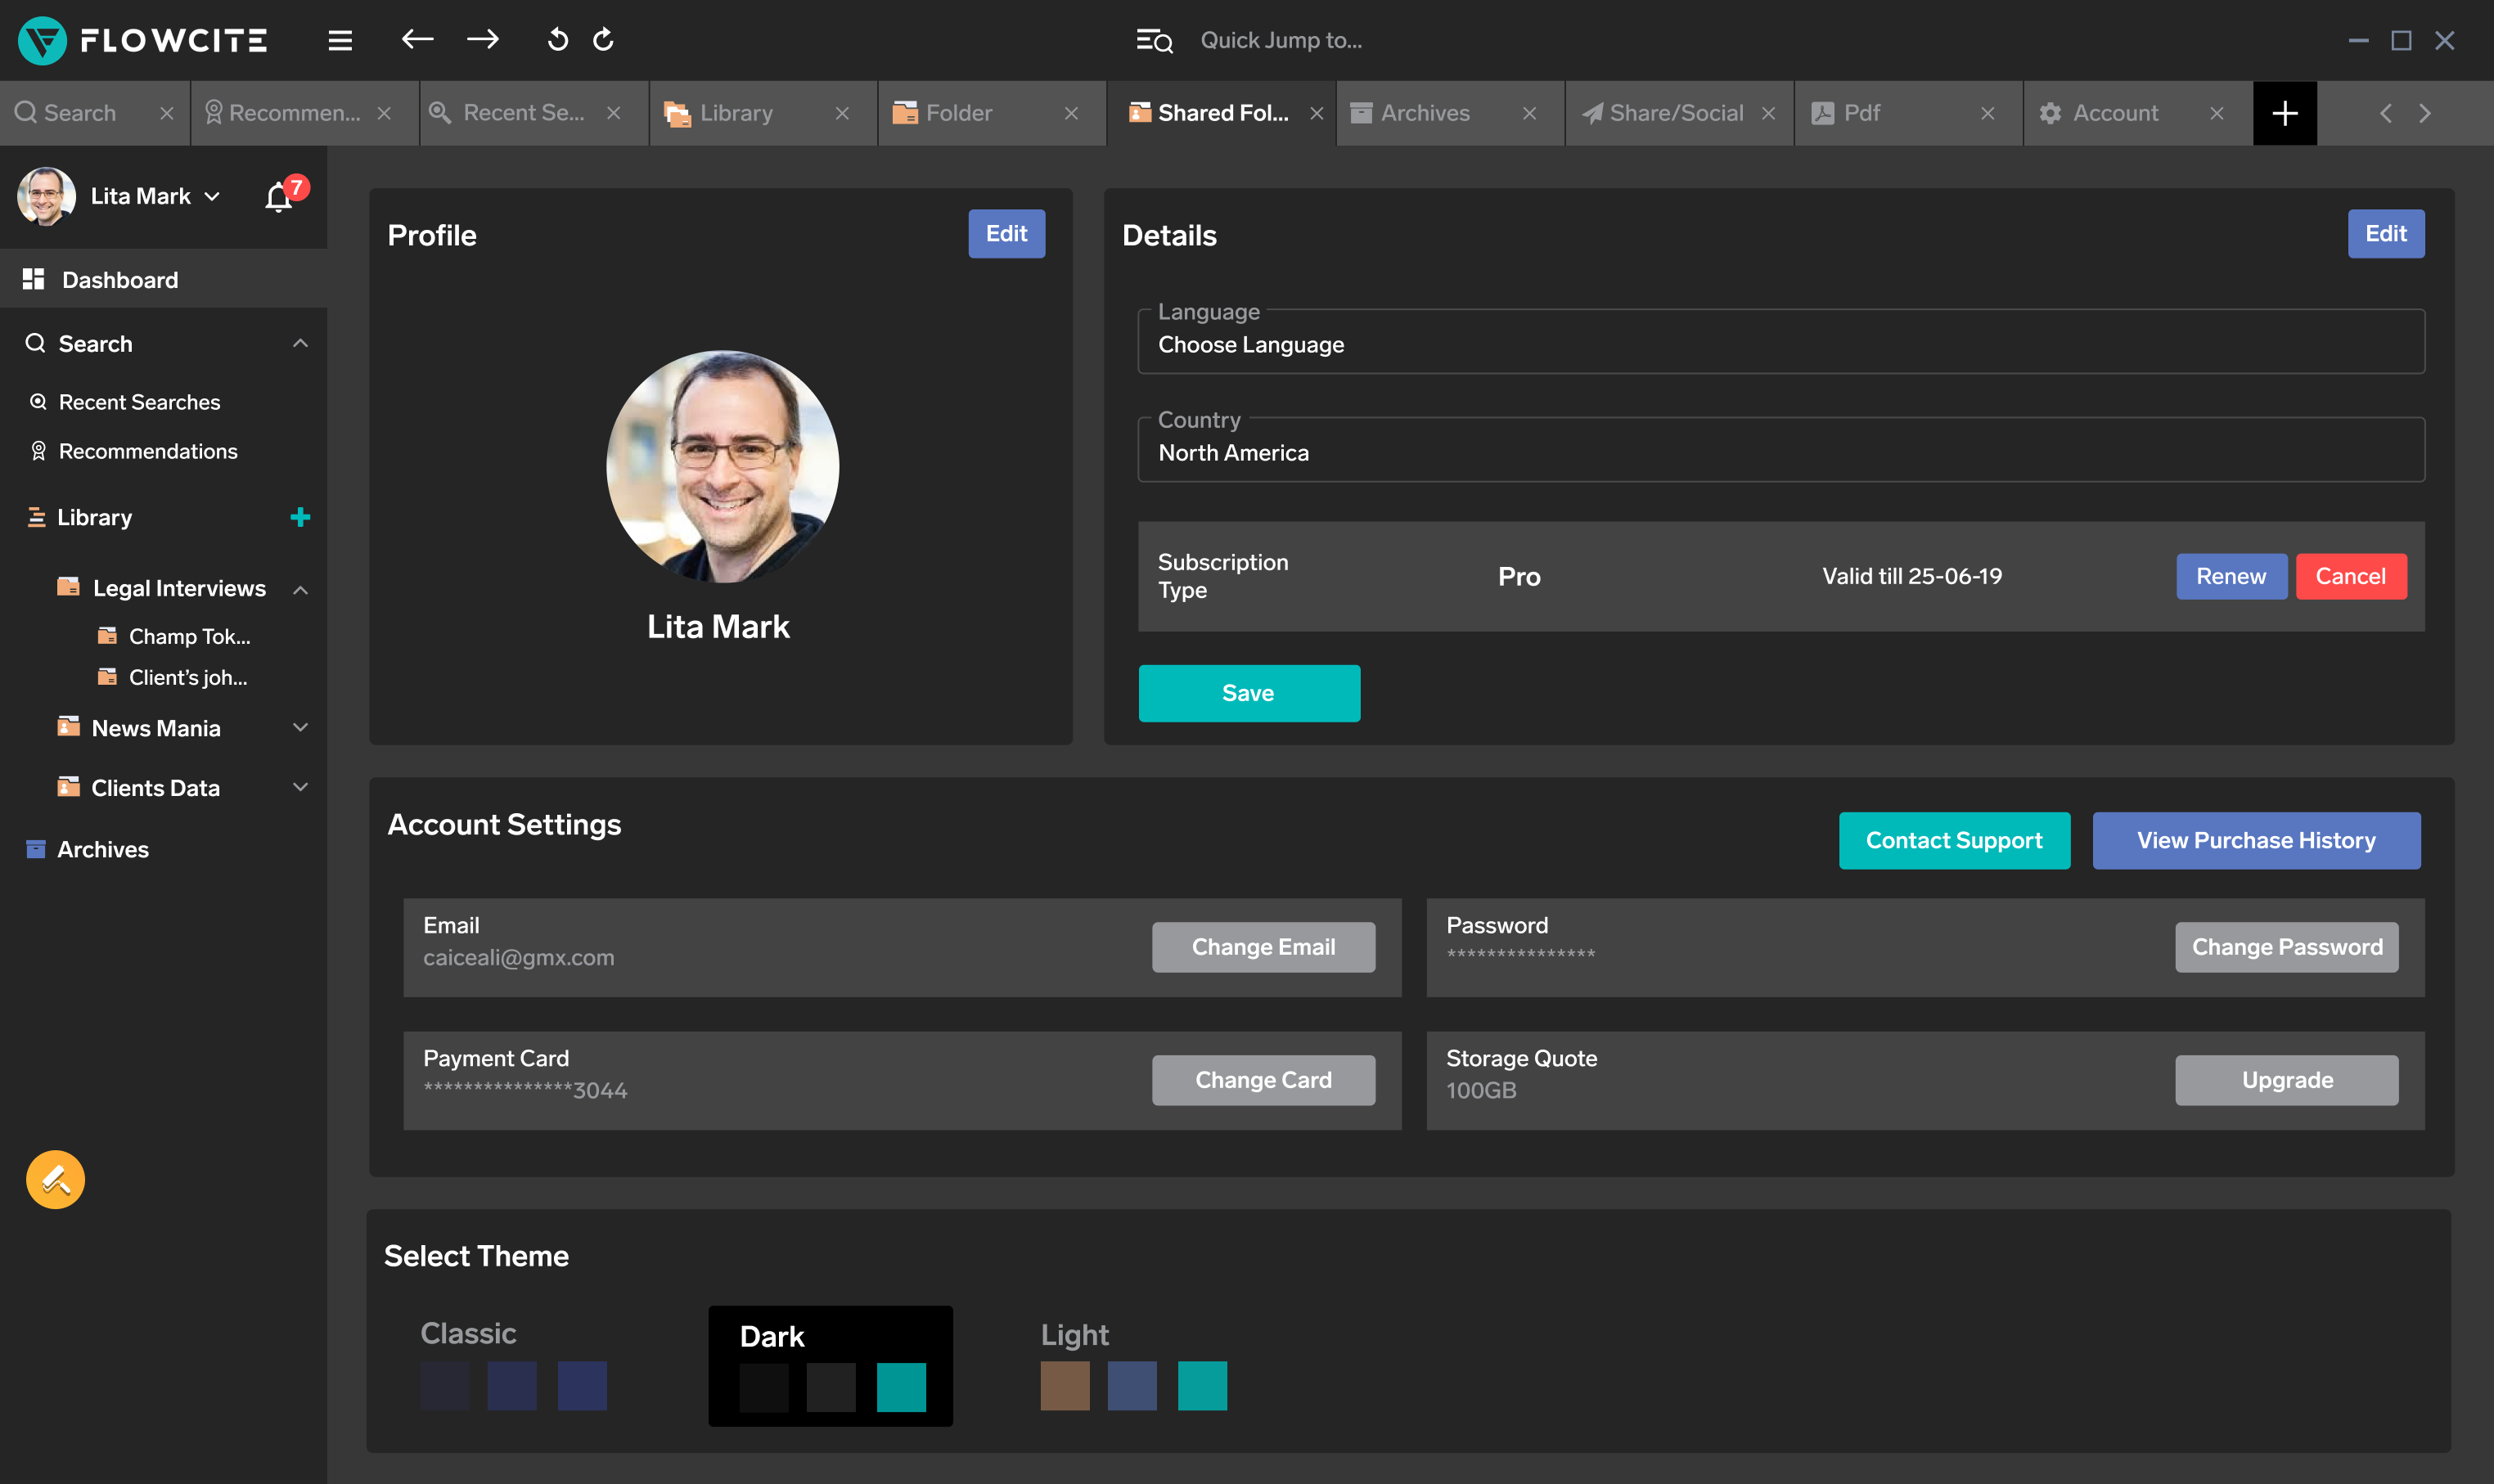This screenshot has width=2494, height=1484.
Task: Open the hamburger menu icon
Action: click(x=340, y=40)
